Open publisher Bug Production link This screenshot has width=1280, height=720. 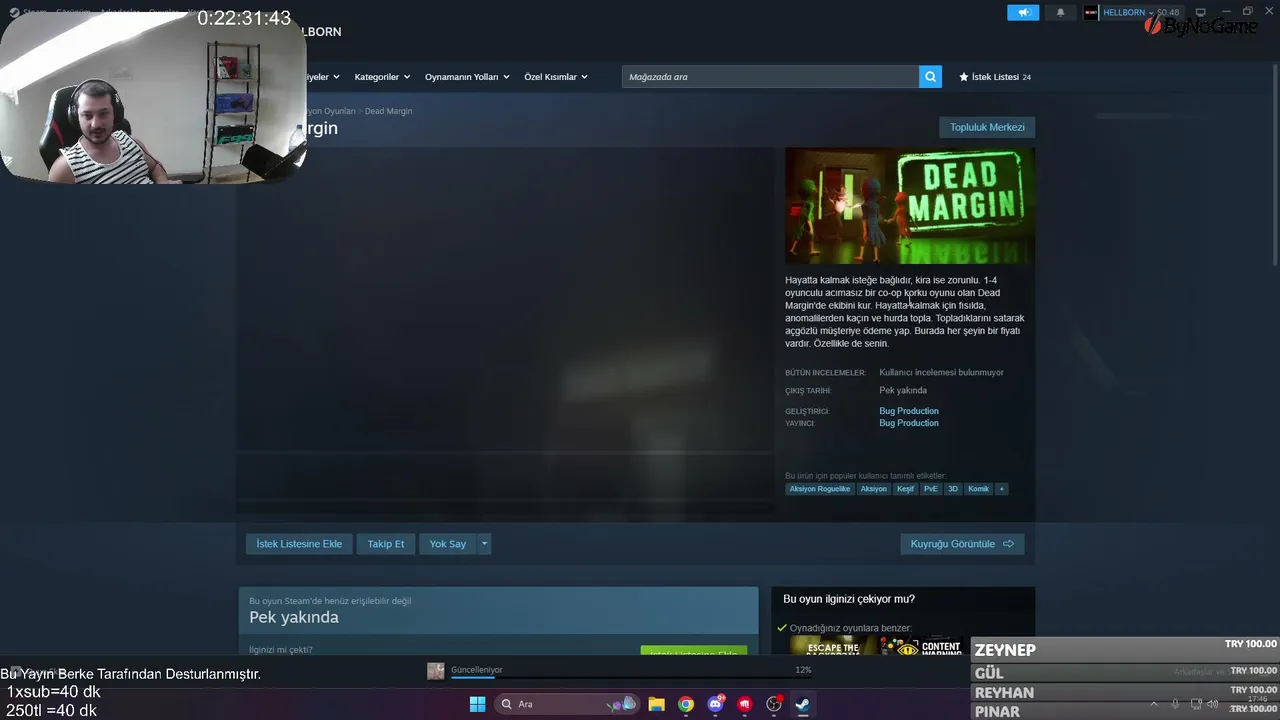click(909, 423)
